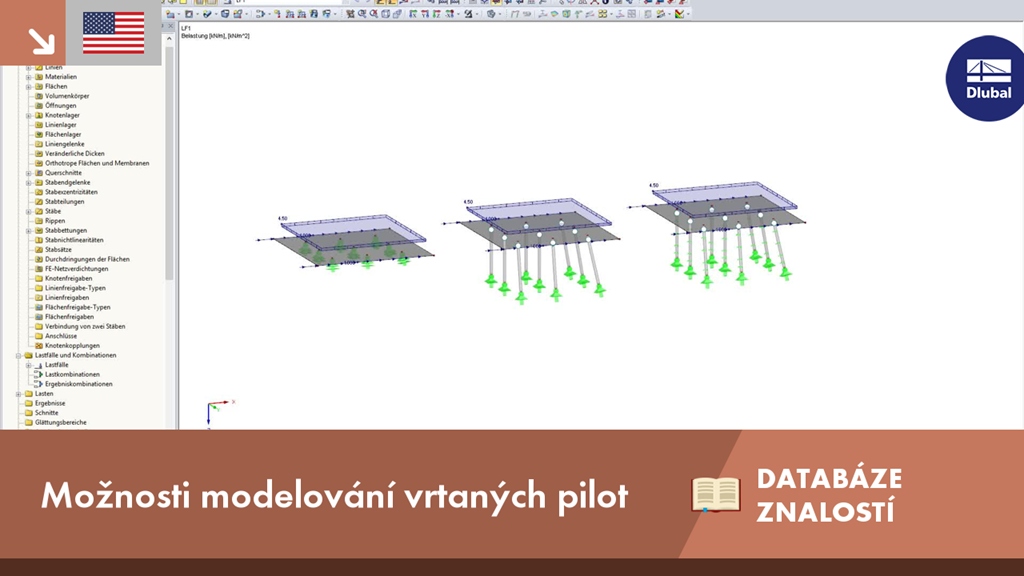This screenshot has height=576, width=1024.
Task: Click the view in Y-direction toolbar icon
Action: tap(425, 14)
